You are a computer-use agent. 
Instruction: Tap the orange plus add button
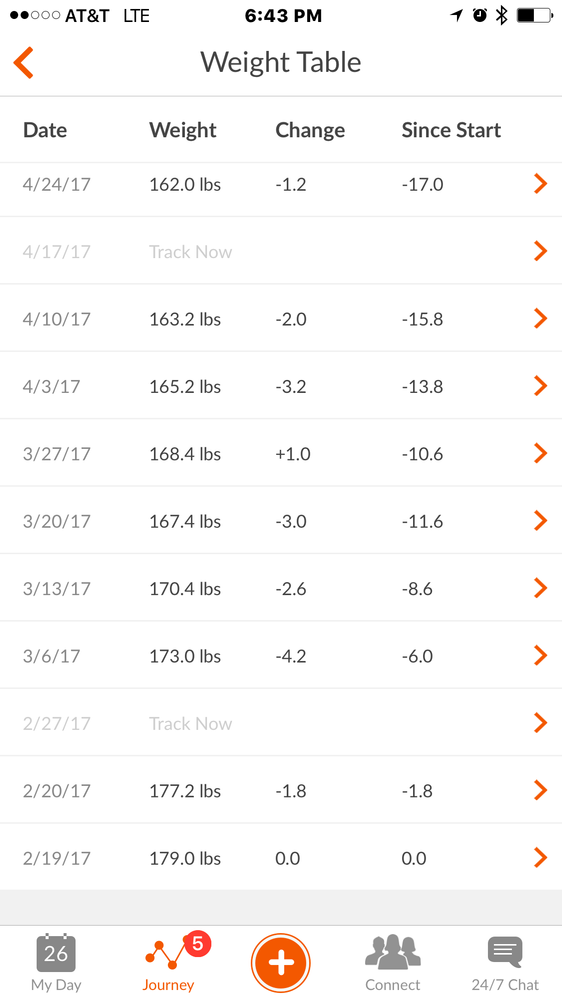click(x=280, y=963)
